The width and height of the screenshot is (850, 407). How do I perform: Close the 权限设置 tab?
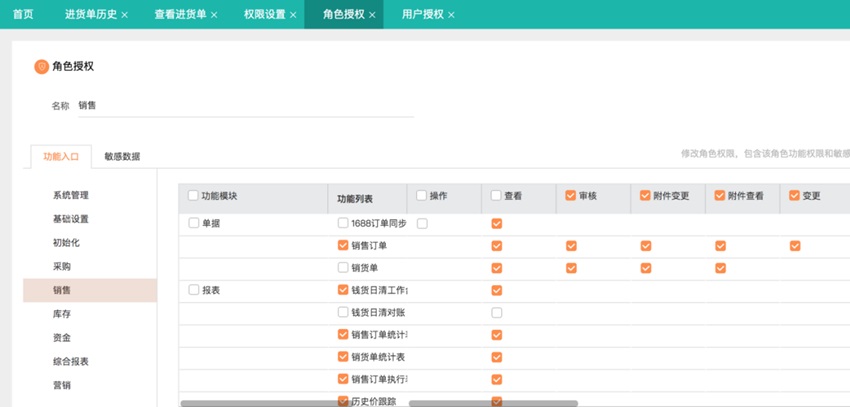(293, 15)
